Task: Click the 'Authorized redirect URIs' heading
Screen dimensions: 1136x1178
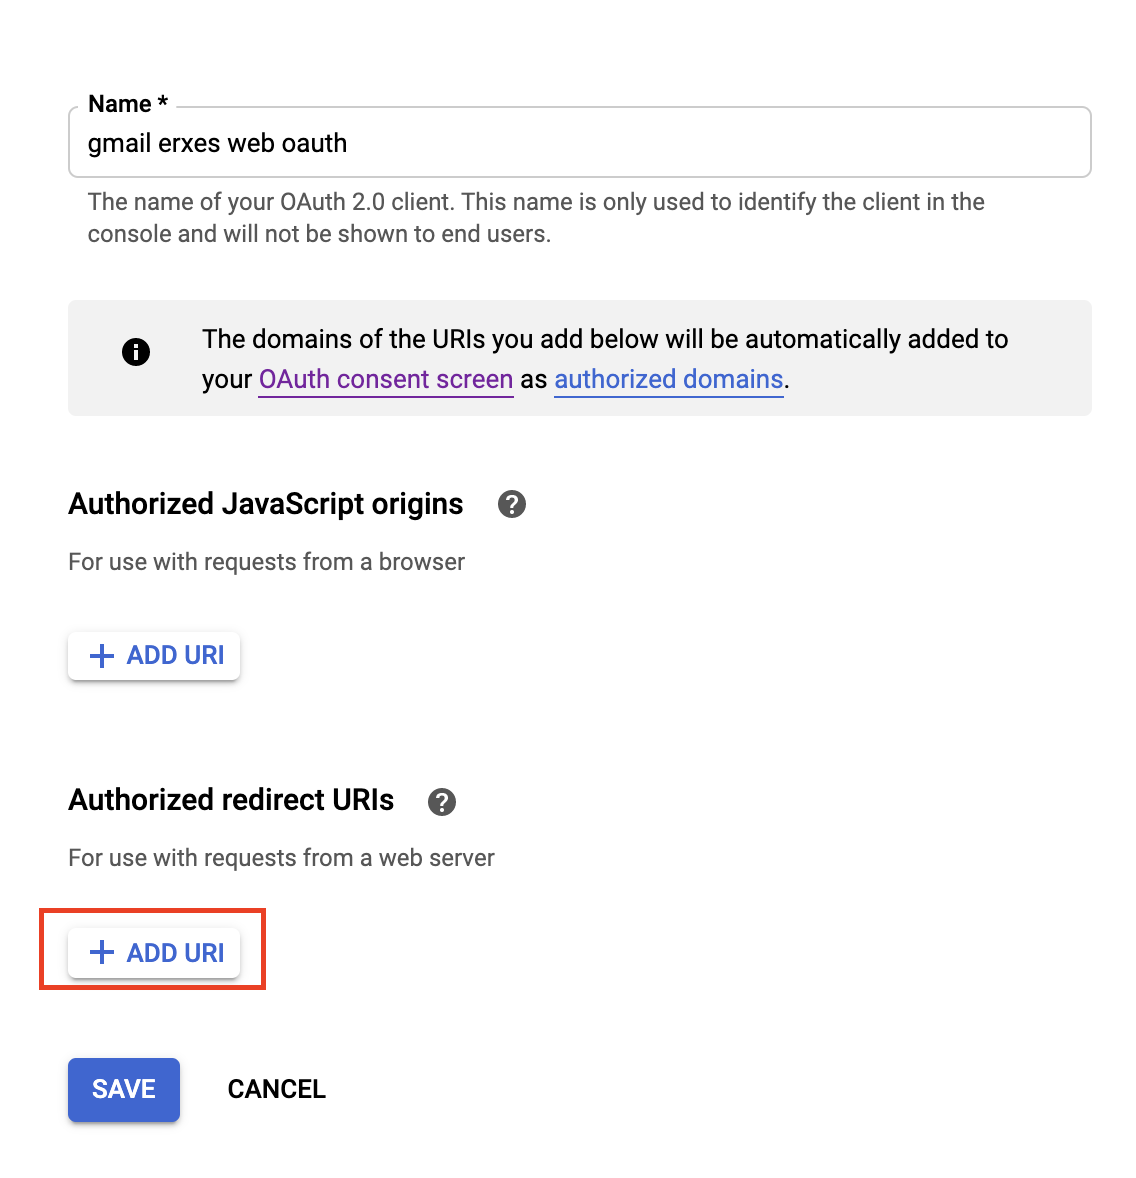Action: click(x=231, y=800)
